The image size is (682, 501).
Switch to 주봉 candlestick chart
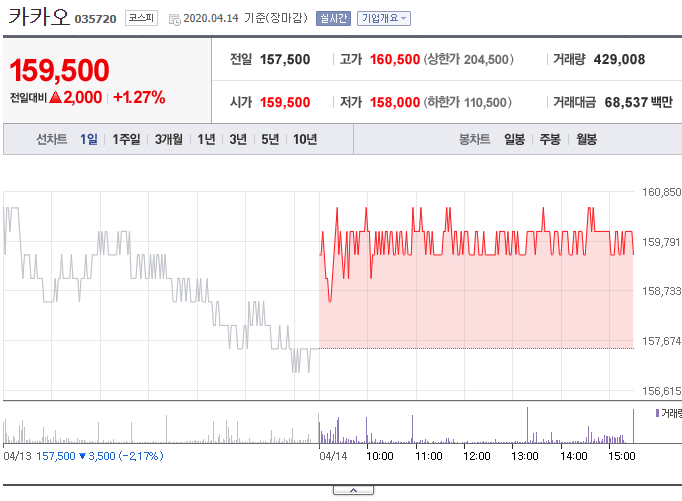(x=550, y=139)
